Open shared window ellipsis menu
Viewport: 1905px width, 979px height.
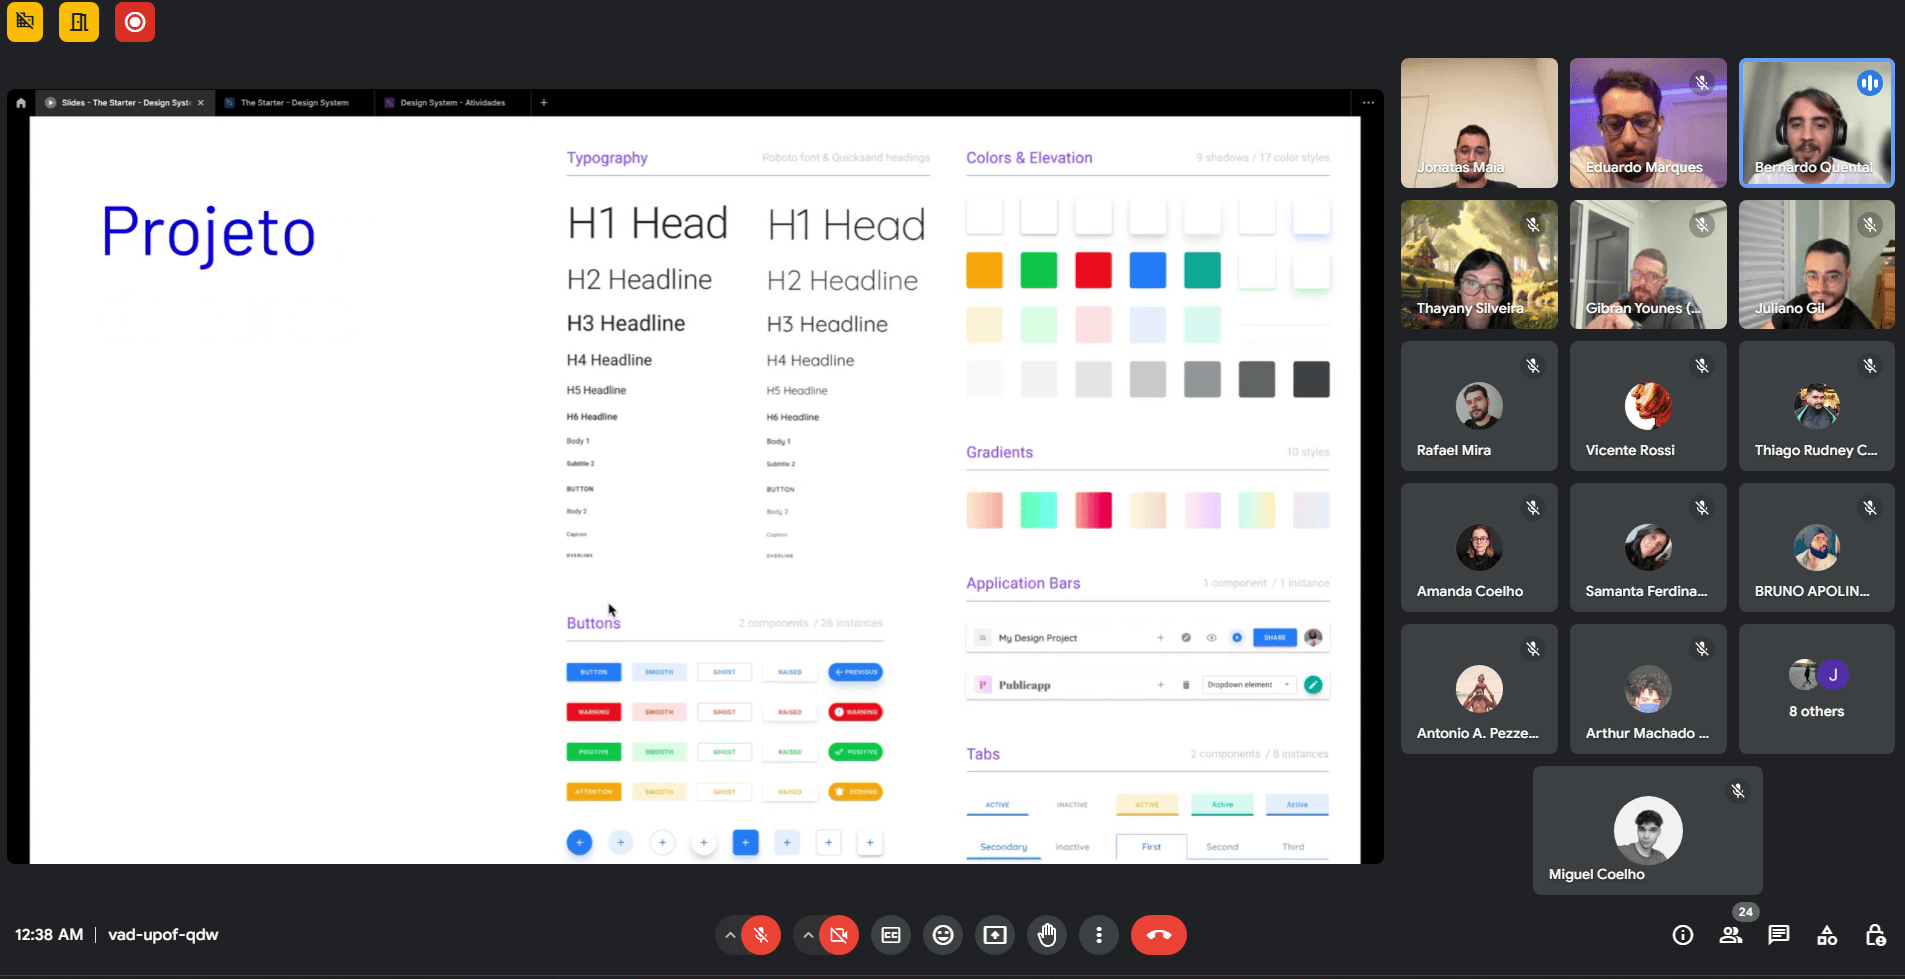[x=1368, y=102]
